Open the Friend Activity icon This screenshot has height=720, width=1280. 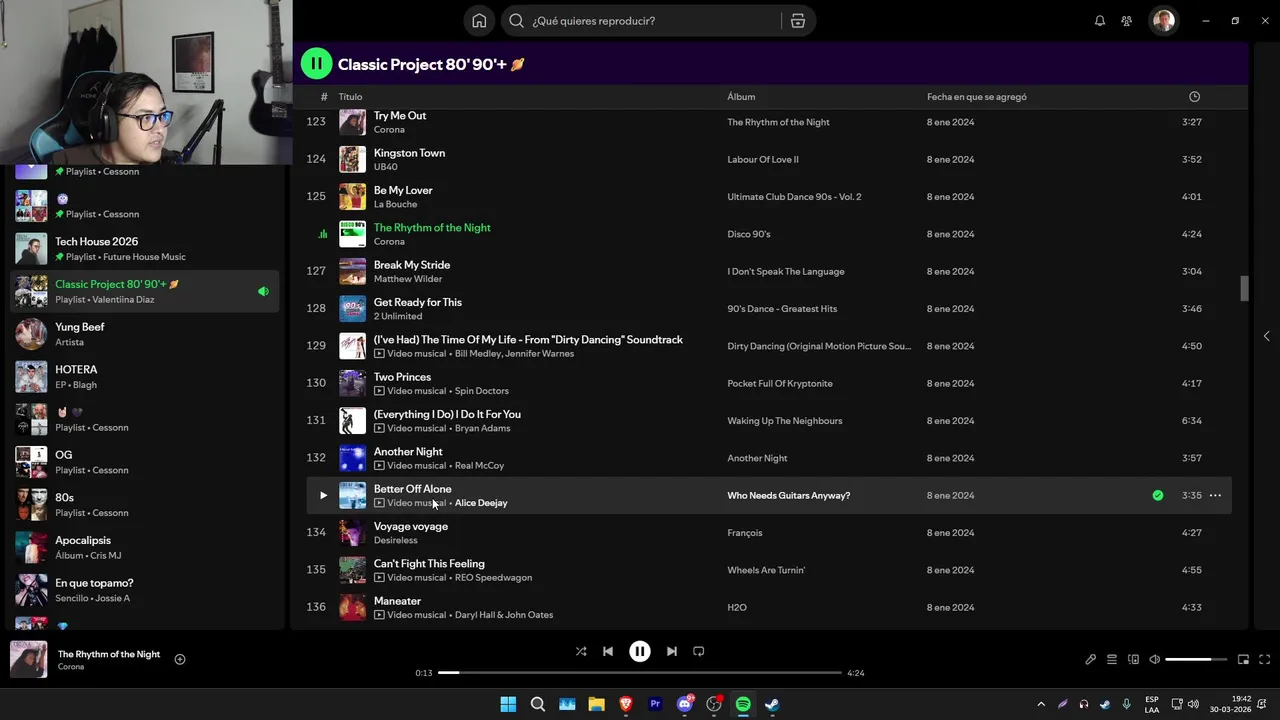click(1127, 21)
